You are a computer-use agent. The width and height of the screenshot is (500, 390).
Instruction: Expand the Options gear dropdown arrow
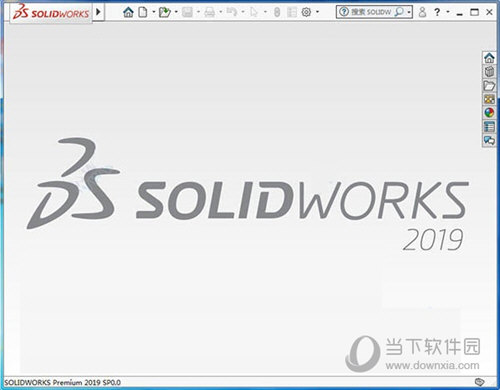(317, 12)
